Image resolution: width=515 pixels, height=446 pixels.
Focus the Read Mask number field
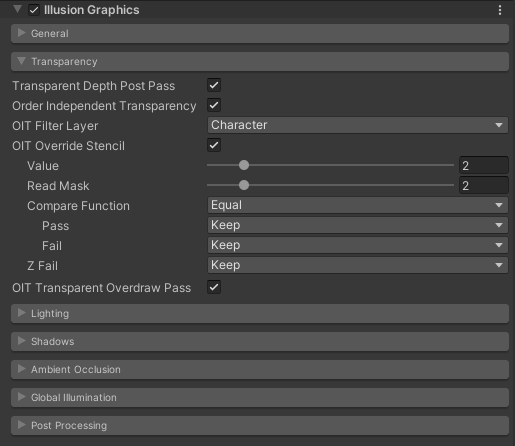[484, 185]
